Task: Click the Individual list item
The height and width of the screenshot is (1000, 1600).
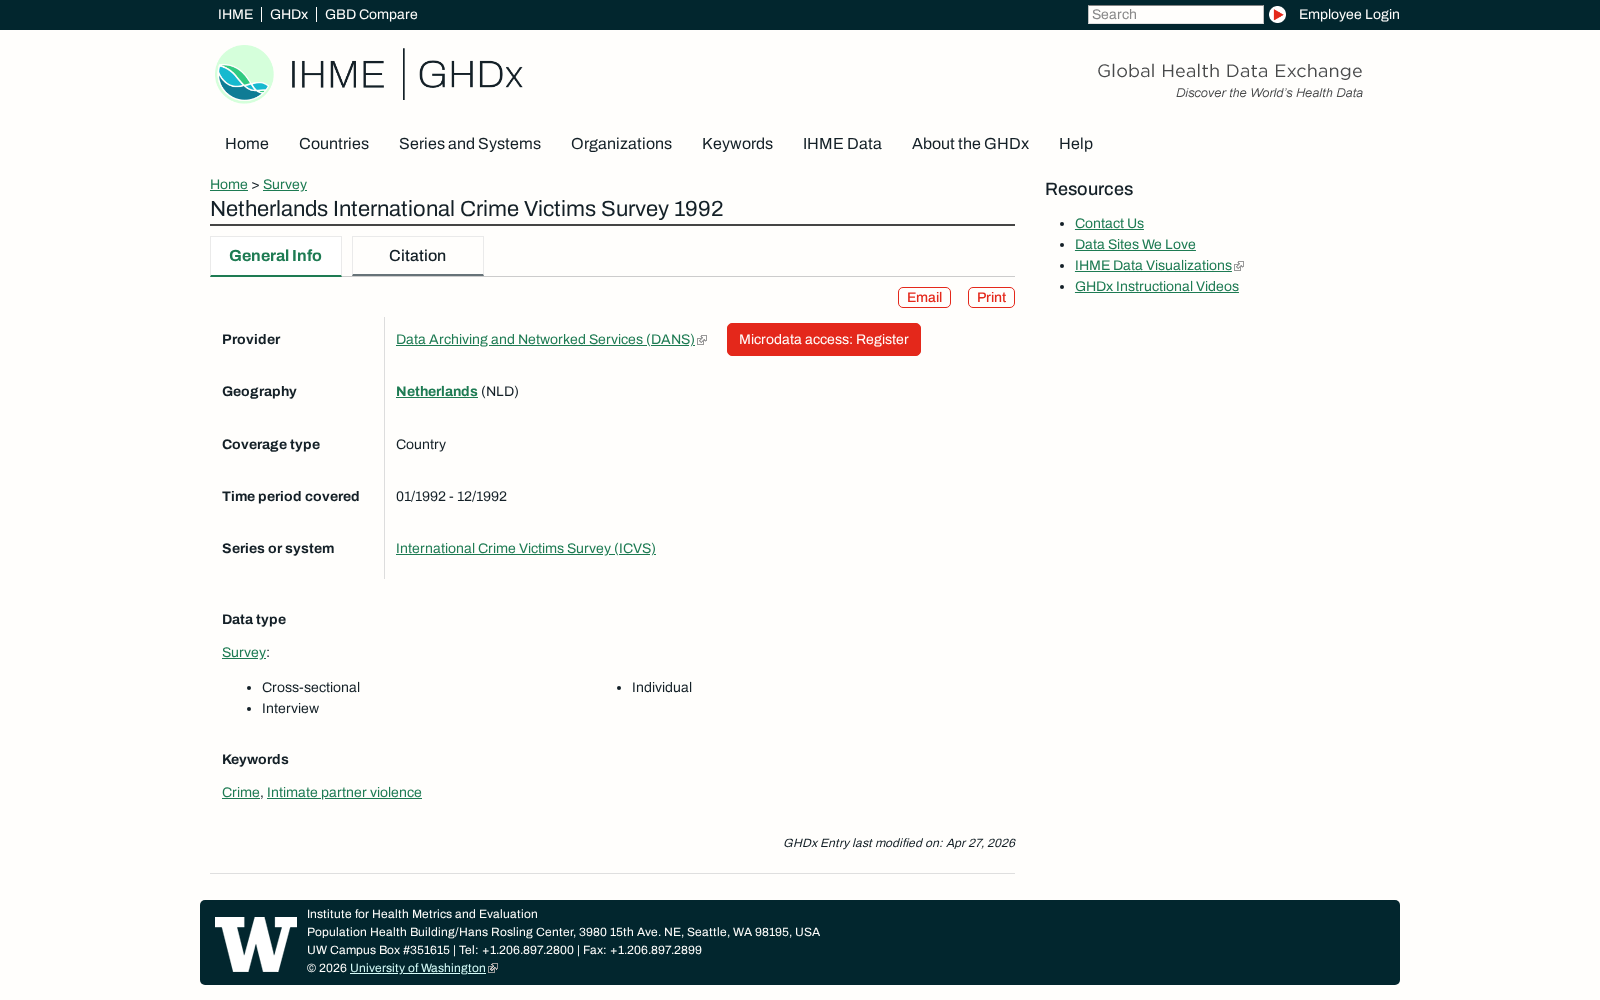Action: 662,687
